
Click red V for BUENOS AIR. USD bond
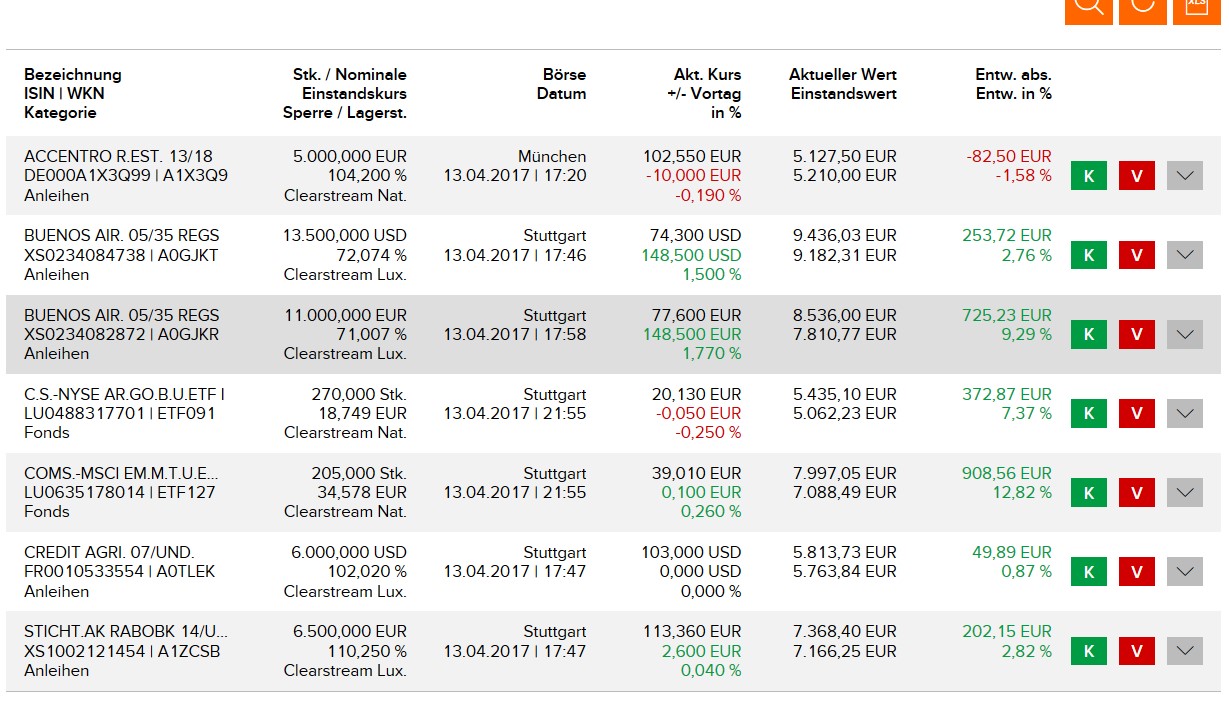click(1136, 255)
